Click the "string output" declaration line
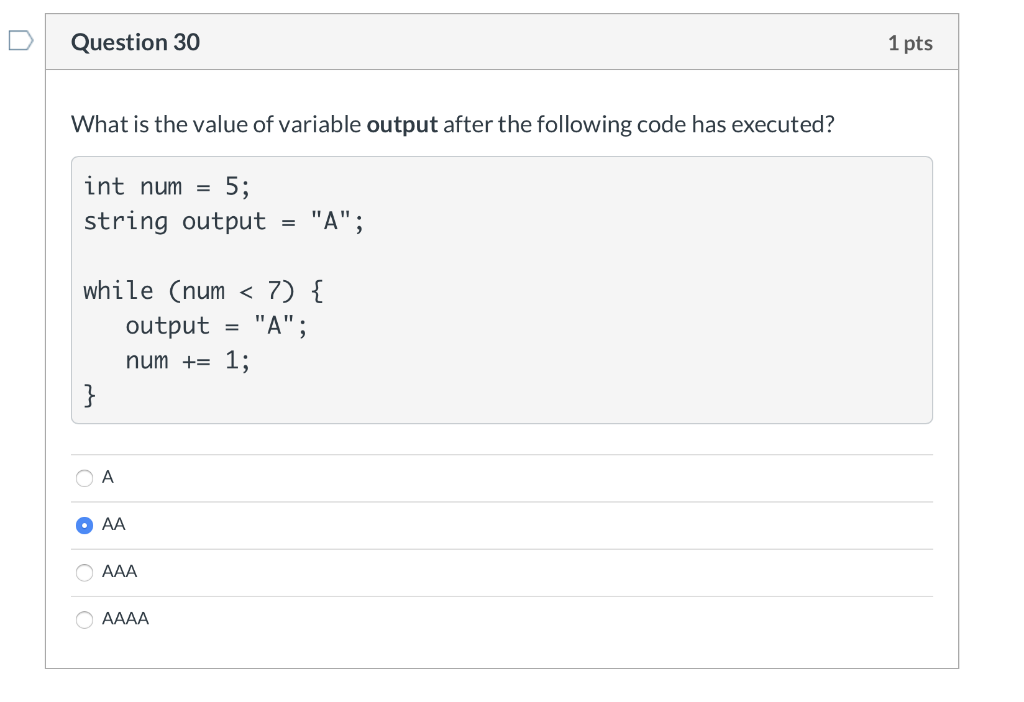This screenshot has height=702, width=1024. [x=223, y=221]
